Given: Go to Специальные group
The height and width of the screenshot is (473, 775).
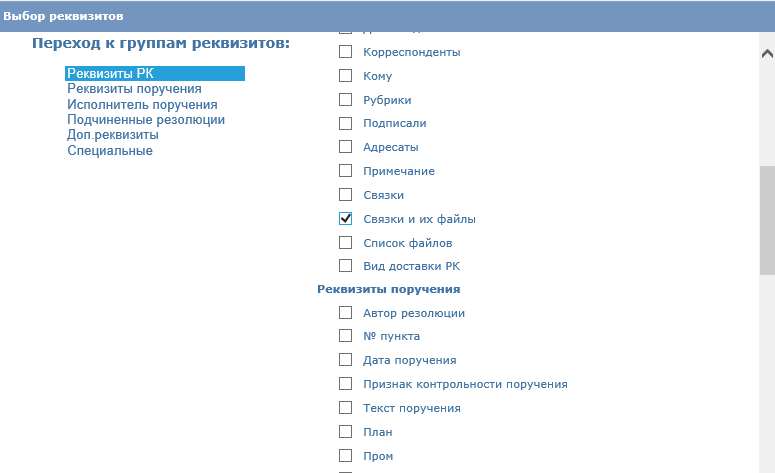Looking at the screenshot, I should 110,151.
